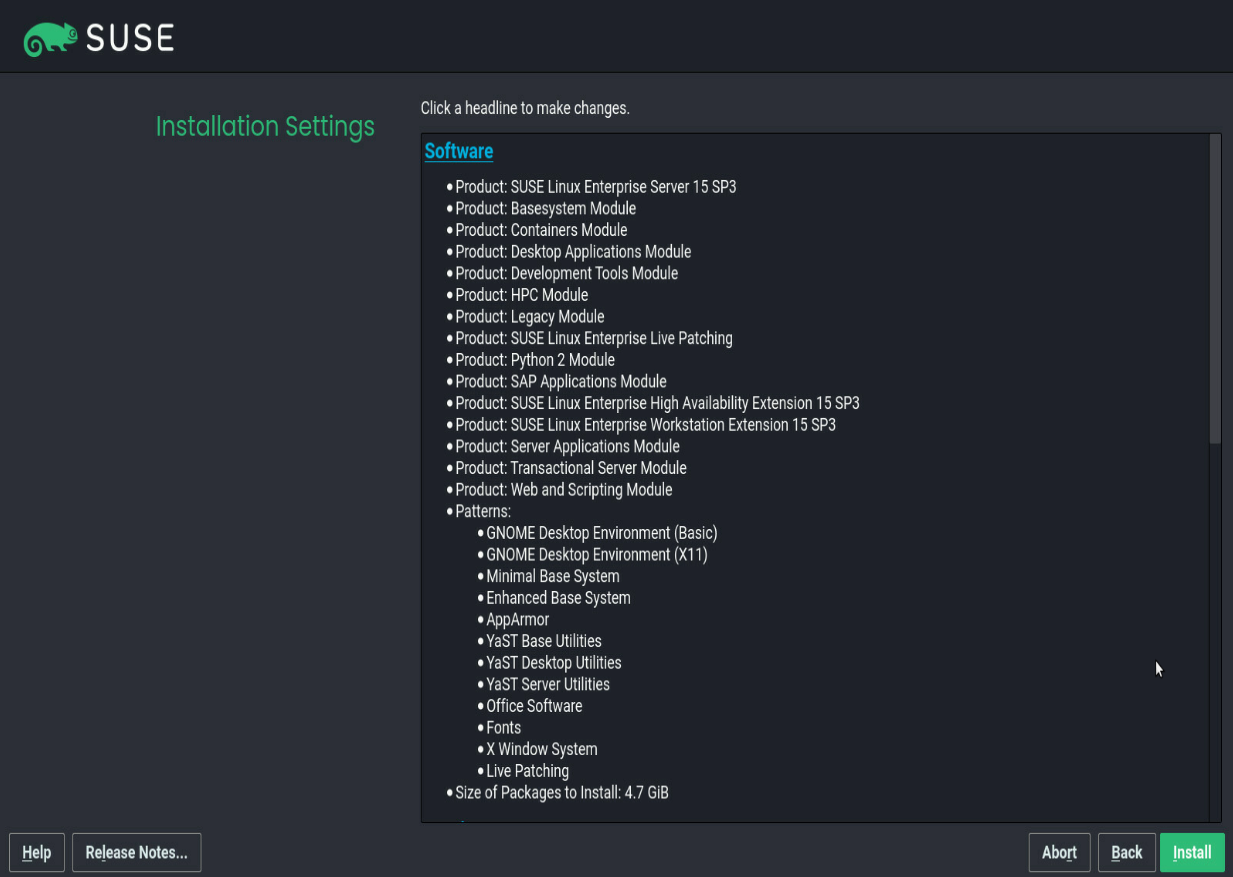Select 'Product: SUSE Linux Enterprise Server 15 SP3'

click(x=596, y=187)
